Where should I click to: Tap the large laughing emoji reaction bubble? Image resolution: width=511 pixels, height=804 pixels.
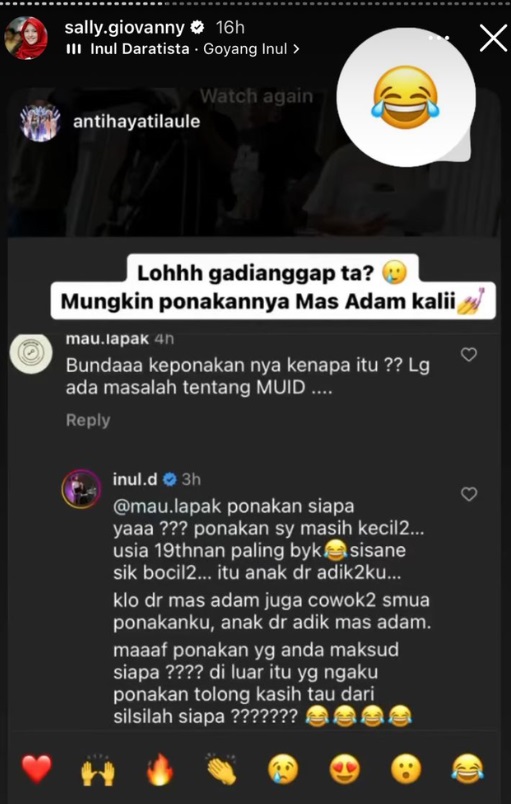pos(405,97)
